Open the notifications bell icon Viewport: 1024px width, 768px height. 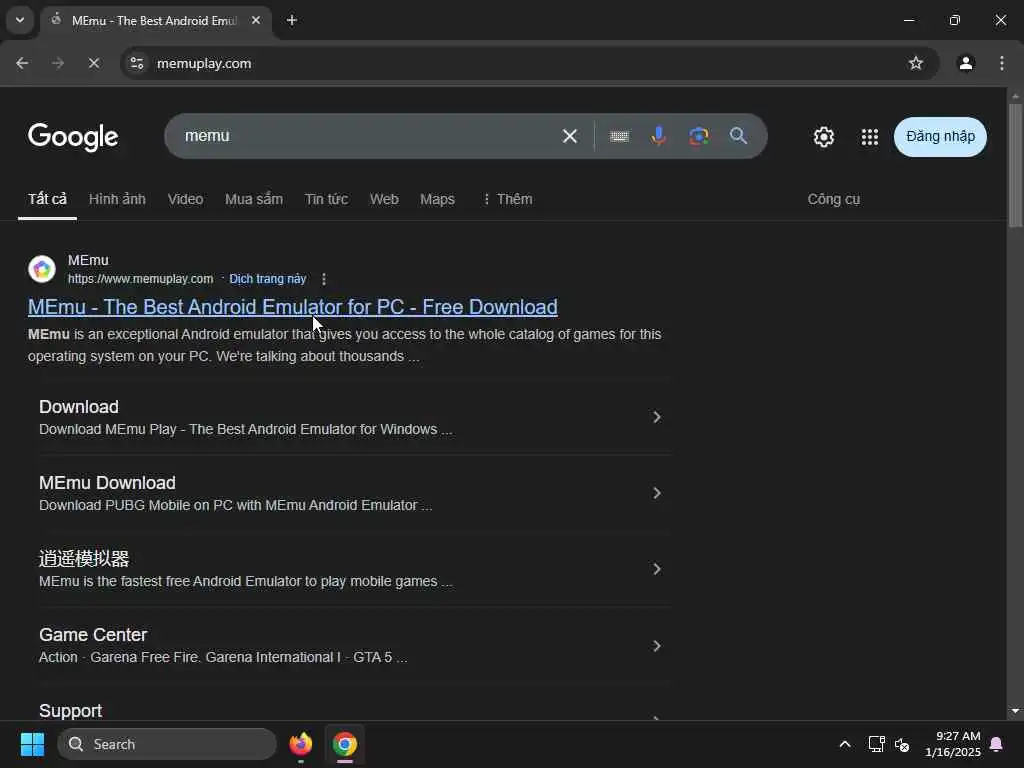point(997,744)
